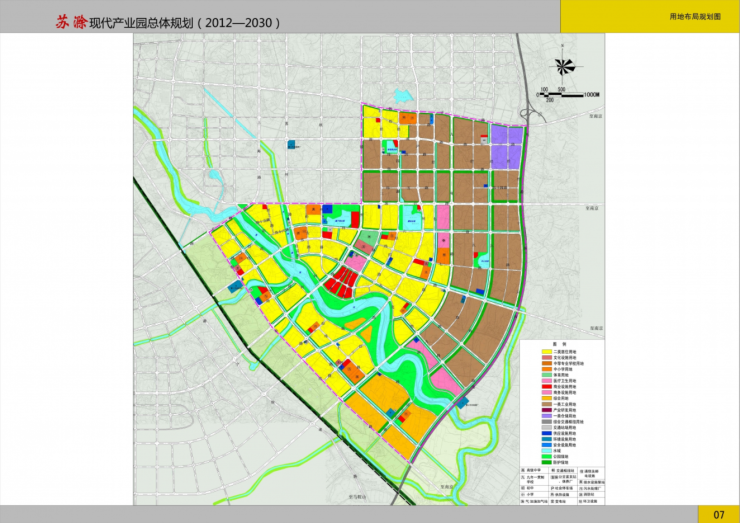Click the page number 07 box
The image size is (740, 523).
click(719, 514)
